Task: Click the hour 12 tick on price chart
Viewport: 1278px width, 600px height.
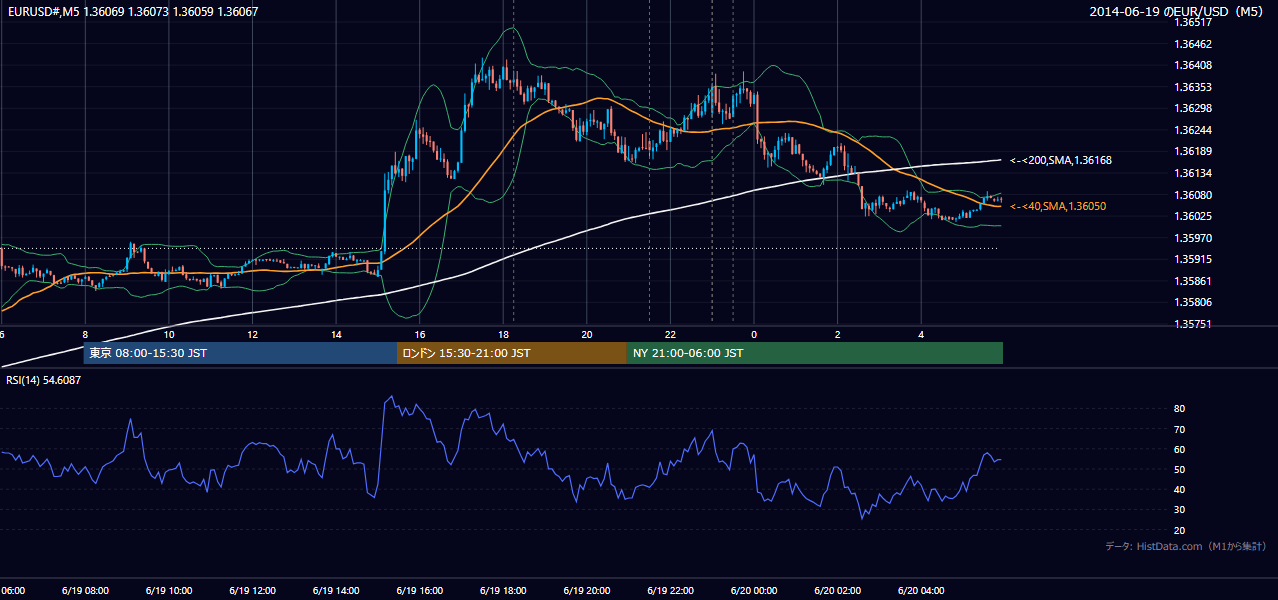Action: (x=252, y=334)
